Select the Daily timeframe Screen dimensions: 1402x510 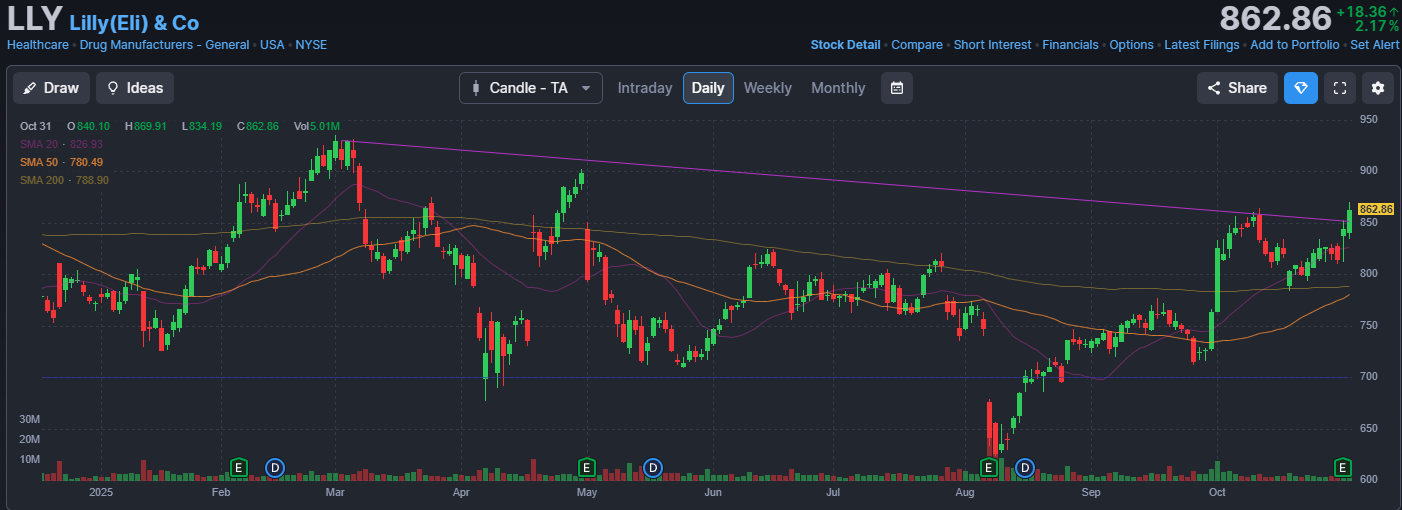[x=708, y=88]
